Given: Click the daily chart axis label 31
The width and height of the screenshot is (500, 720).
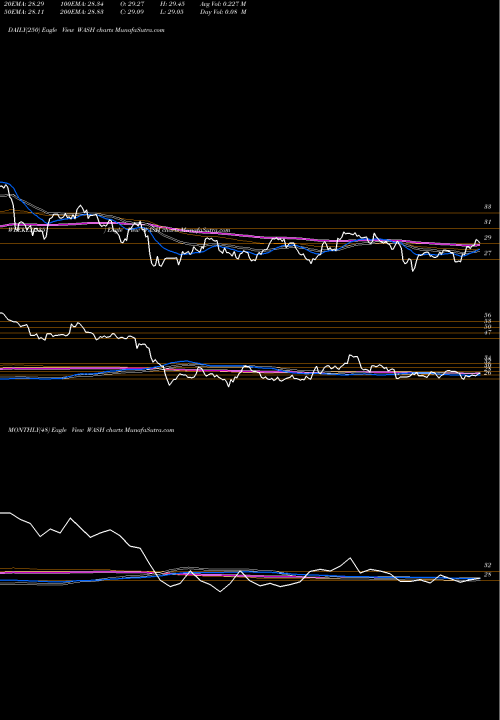Looking at the screenshot, I should point(488,222).
